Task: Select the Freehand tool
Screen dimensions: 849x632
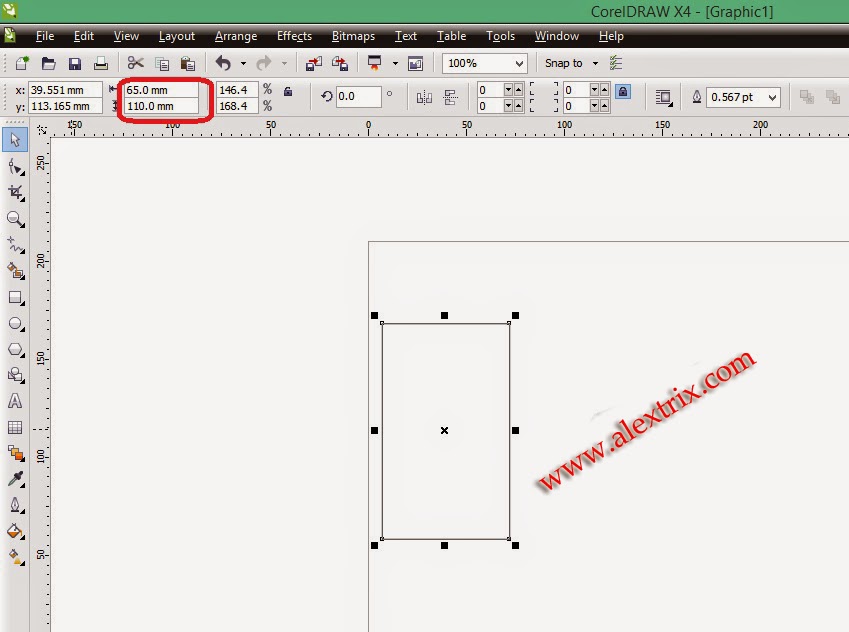Action: coord(16,245)
